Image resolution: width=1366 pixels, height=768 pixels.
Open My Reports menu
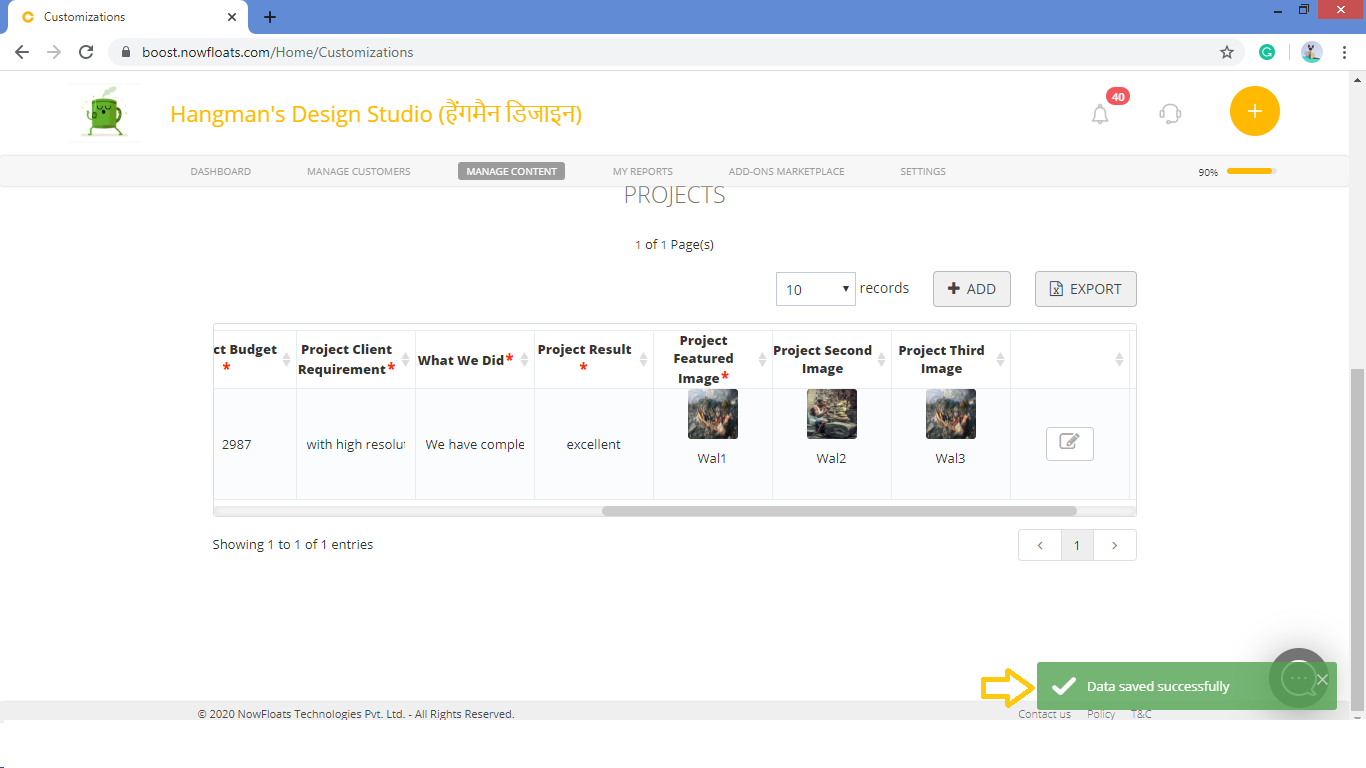[643, 172]
